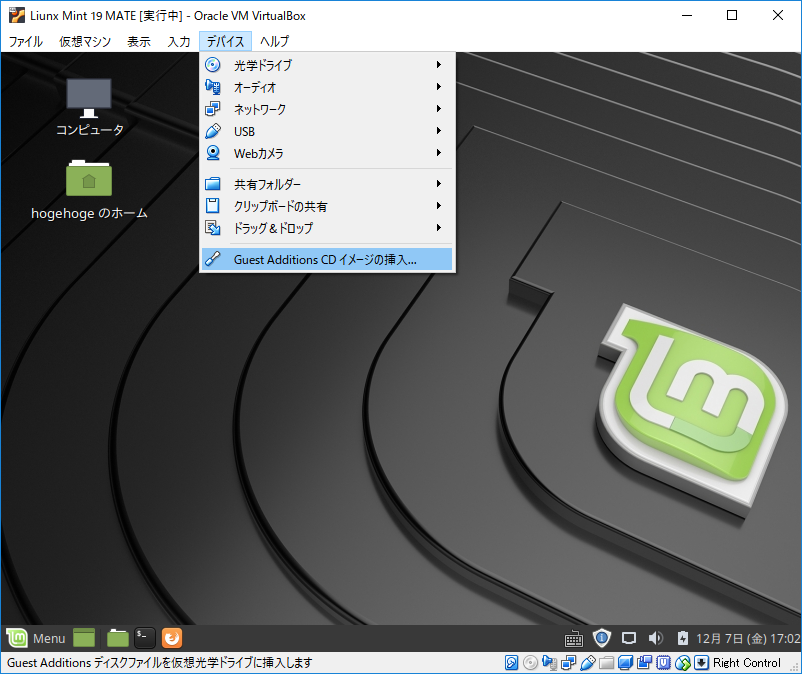Viewport: 802px width, 674px height.
Task: Open the ヘルプ menu
Action: coord(274,41)
